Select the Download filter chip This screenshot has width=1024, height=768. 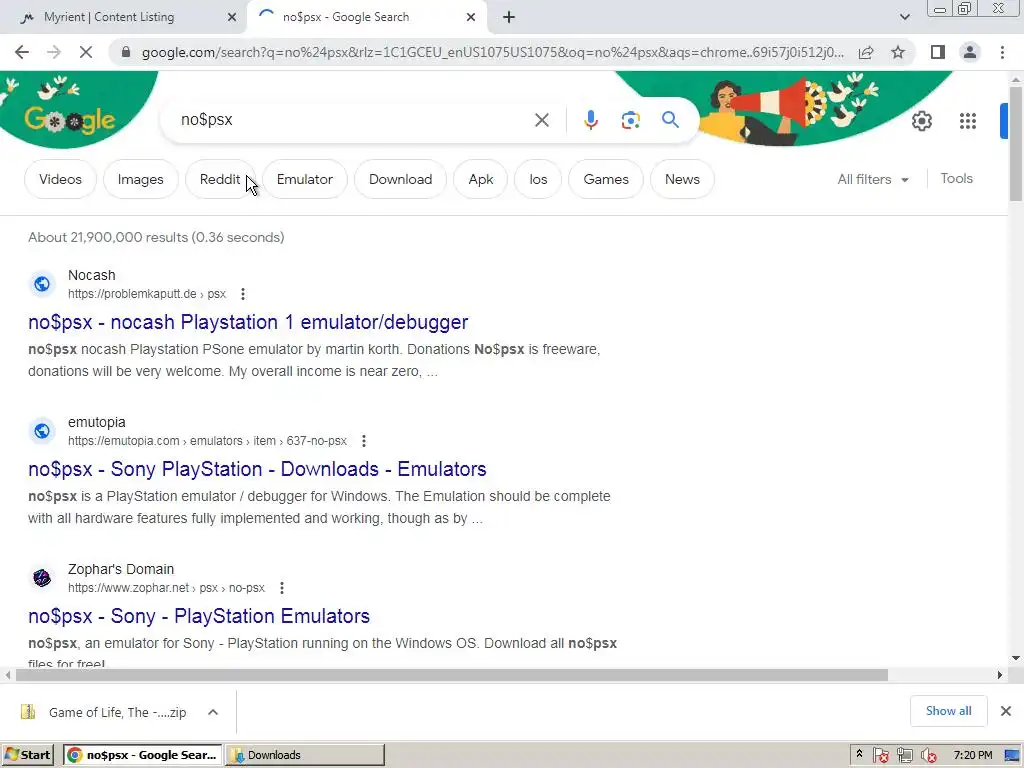pyautogui.click(x=400, y=179)
